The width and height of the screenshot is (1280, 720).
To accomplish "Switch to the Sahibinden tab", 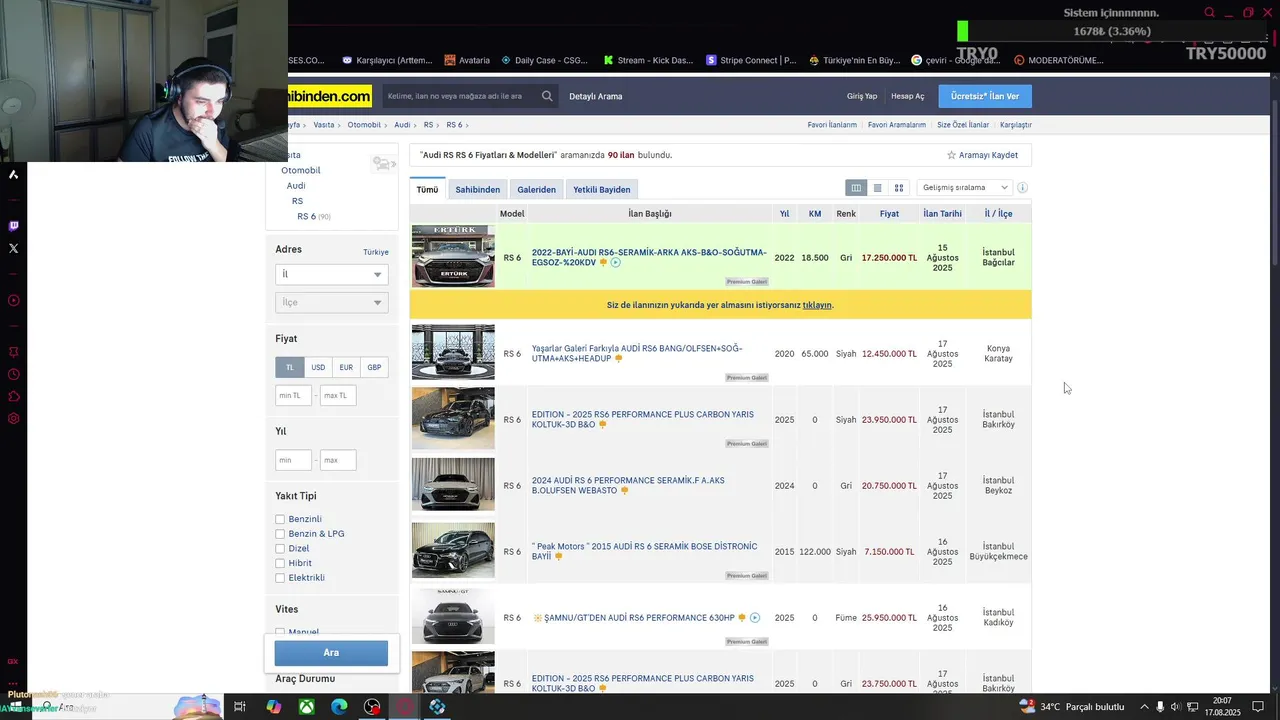I will [x=477, y=189].
